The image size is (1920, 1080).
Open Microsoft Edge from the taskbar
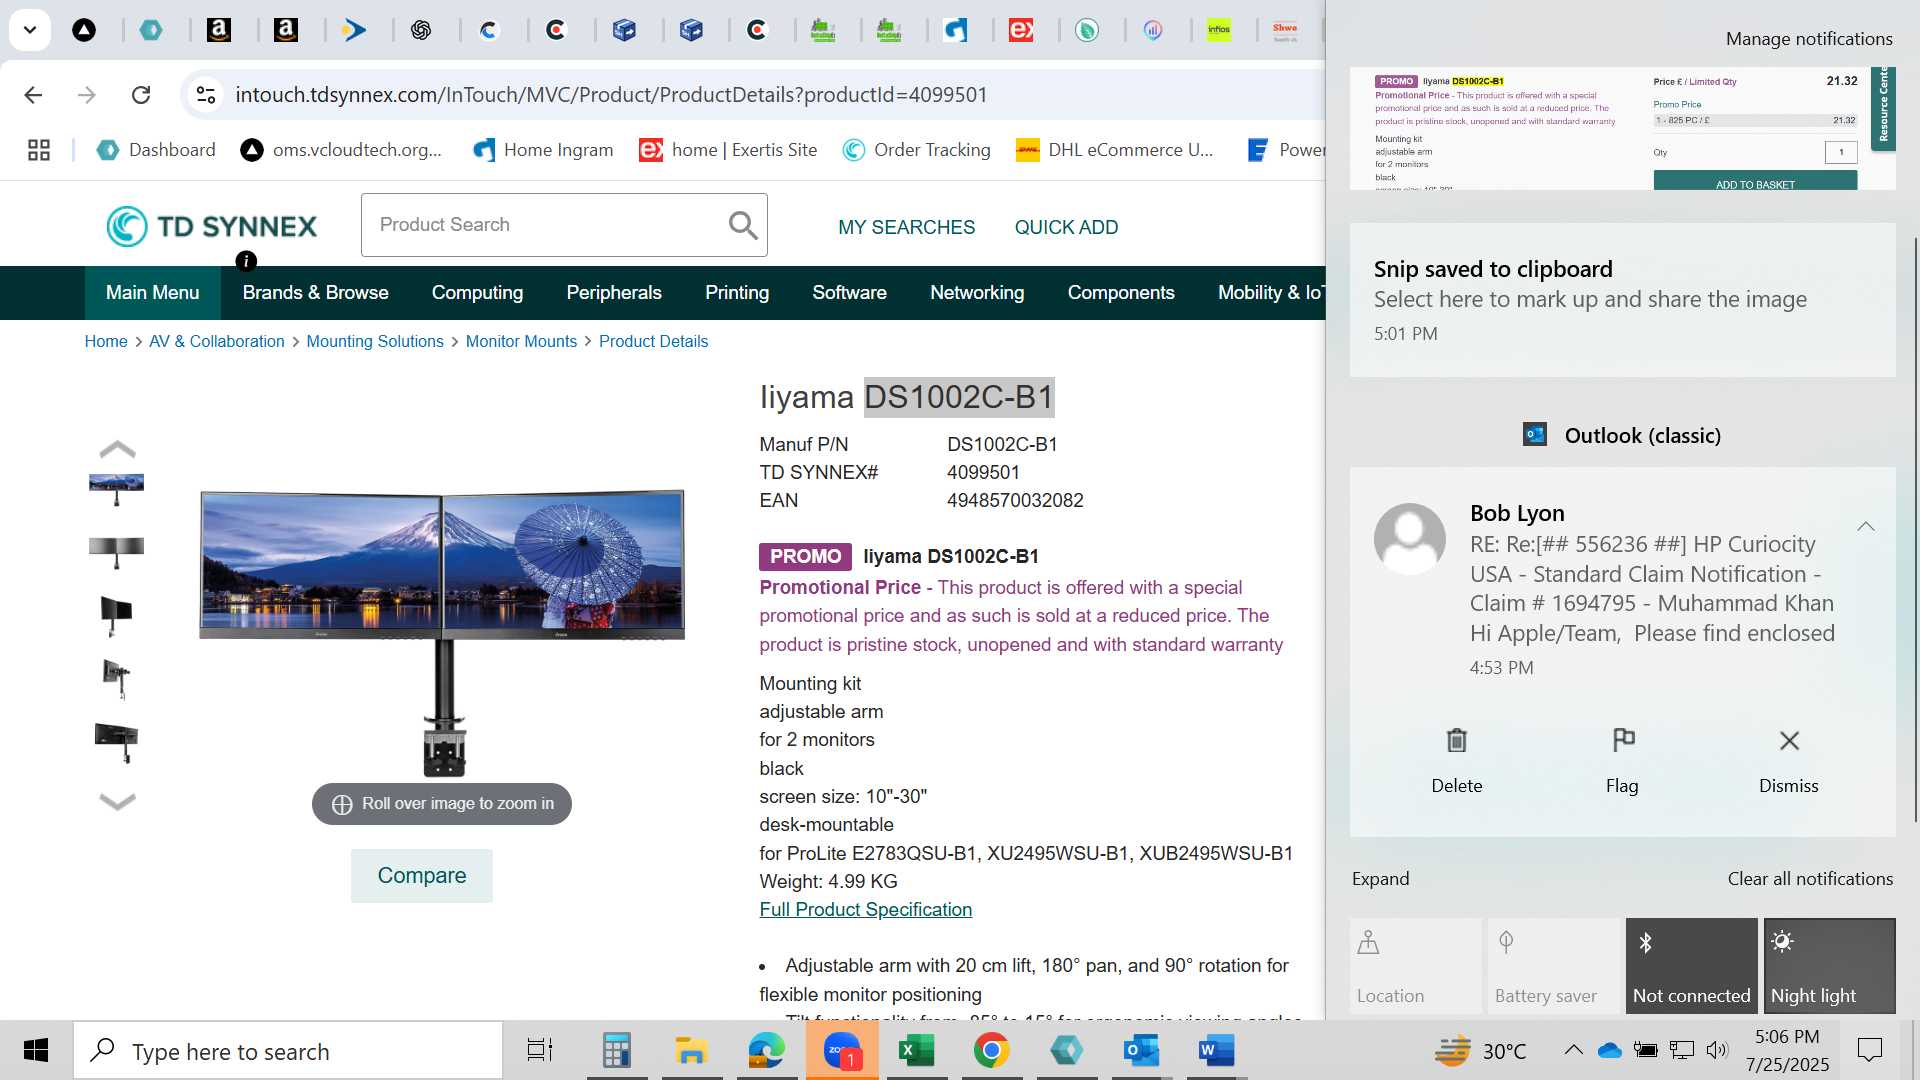pyautogui.click(x=766, y=1051)
